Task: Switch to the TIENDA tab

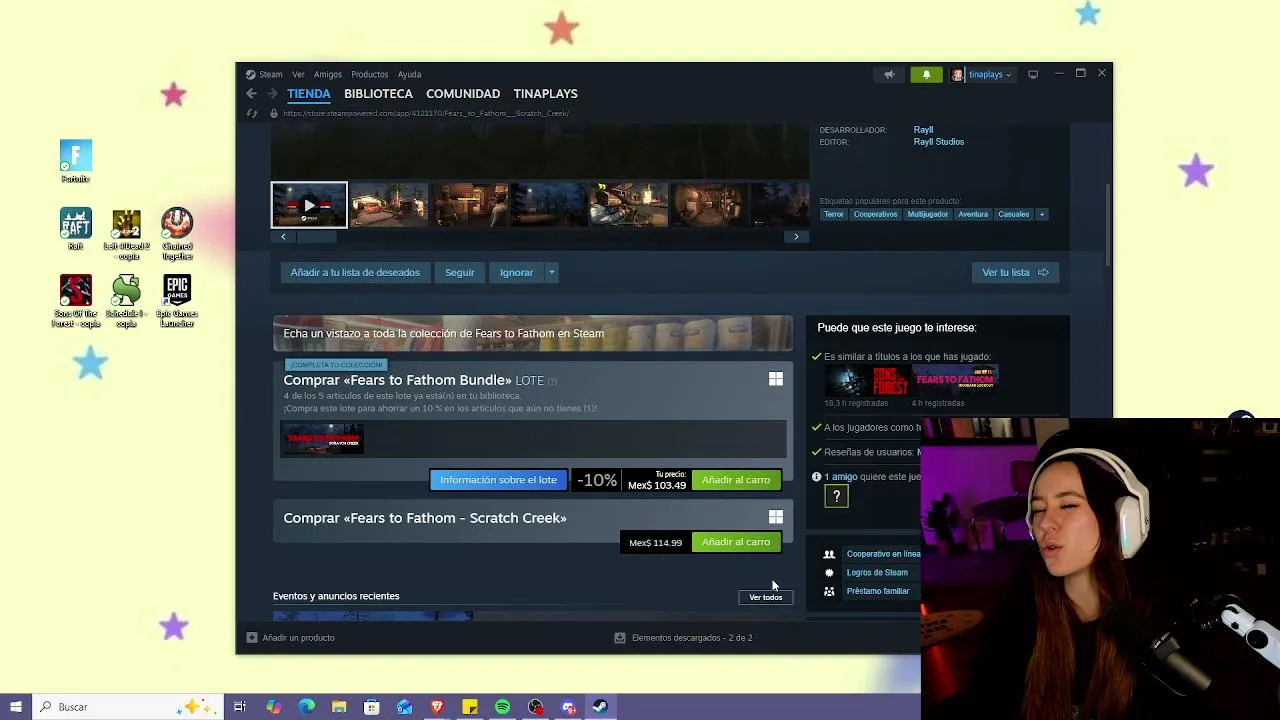Action: point(309,94)
